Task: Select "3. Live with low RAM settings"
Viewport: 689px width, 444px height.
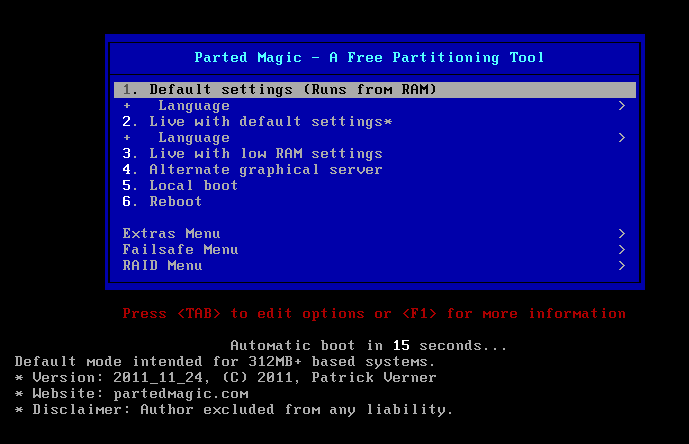Action: click(375, 154)
